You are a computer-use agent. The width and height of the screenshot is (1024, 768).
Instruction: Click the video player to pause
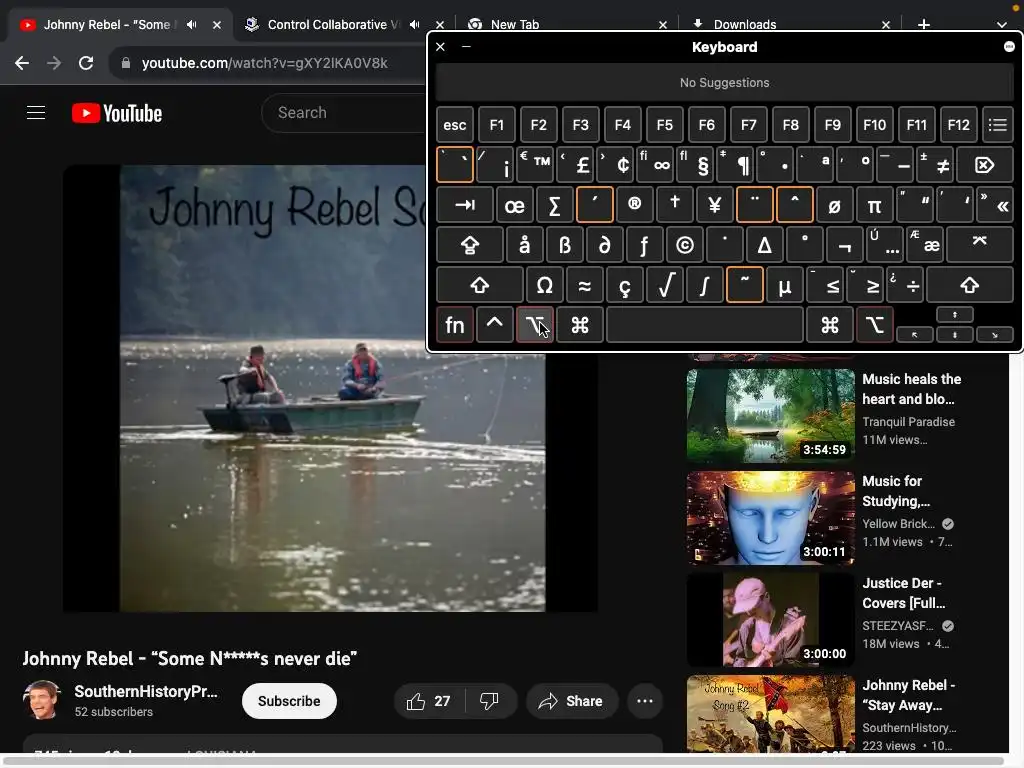coord(332,388)
